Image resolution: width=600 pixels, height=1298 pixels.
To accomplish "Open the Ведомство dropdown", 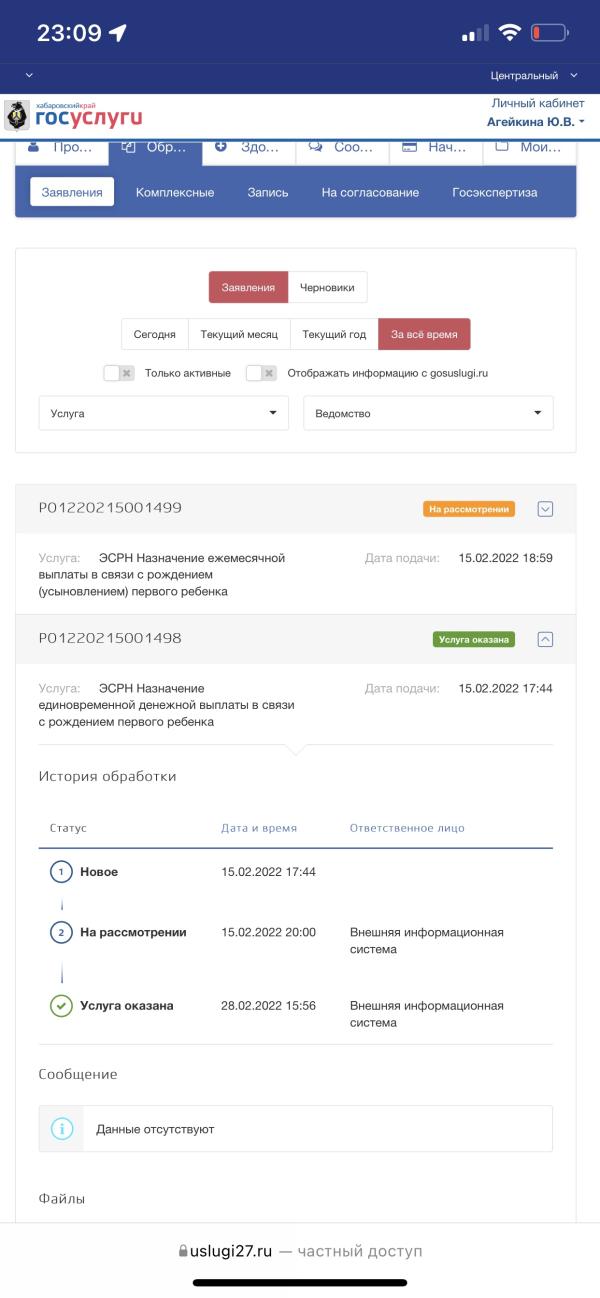I will [428, 413].
